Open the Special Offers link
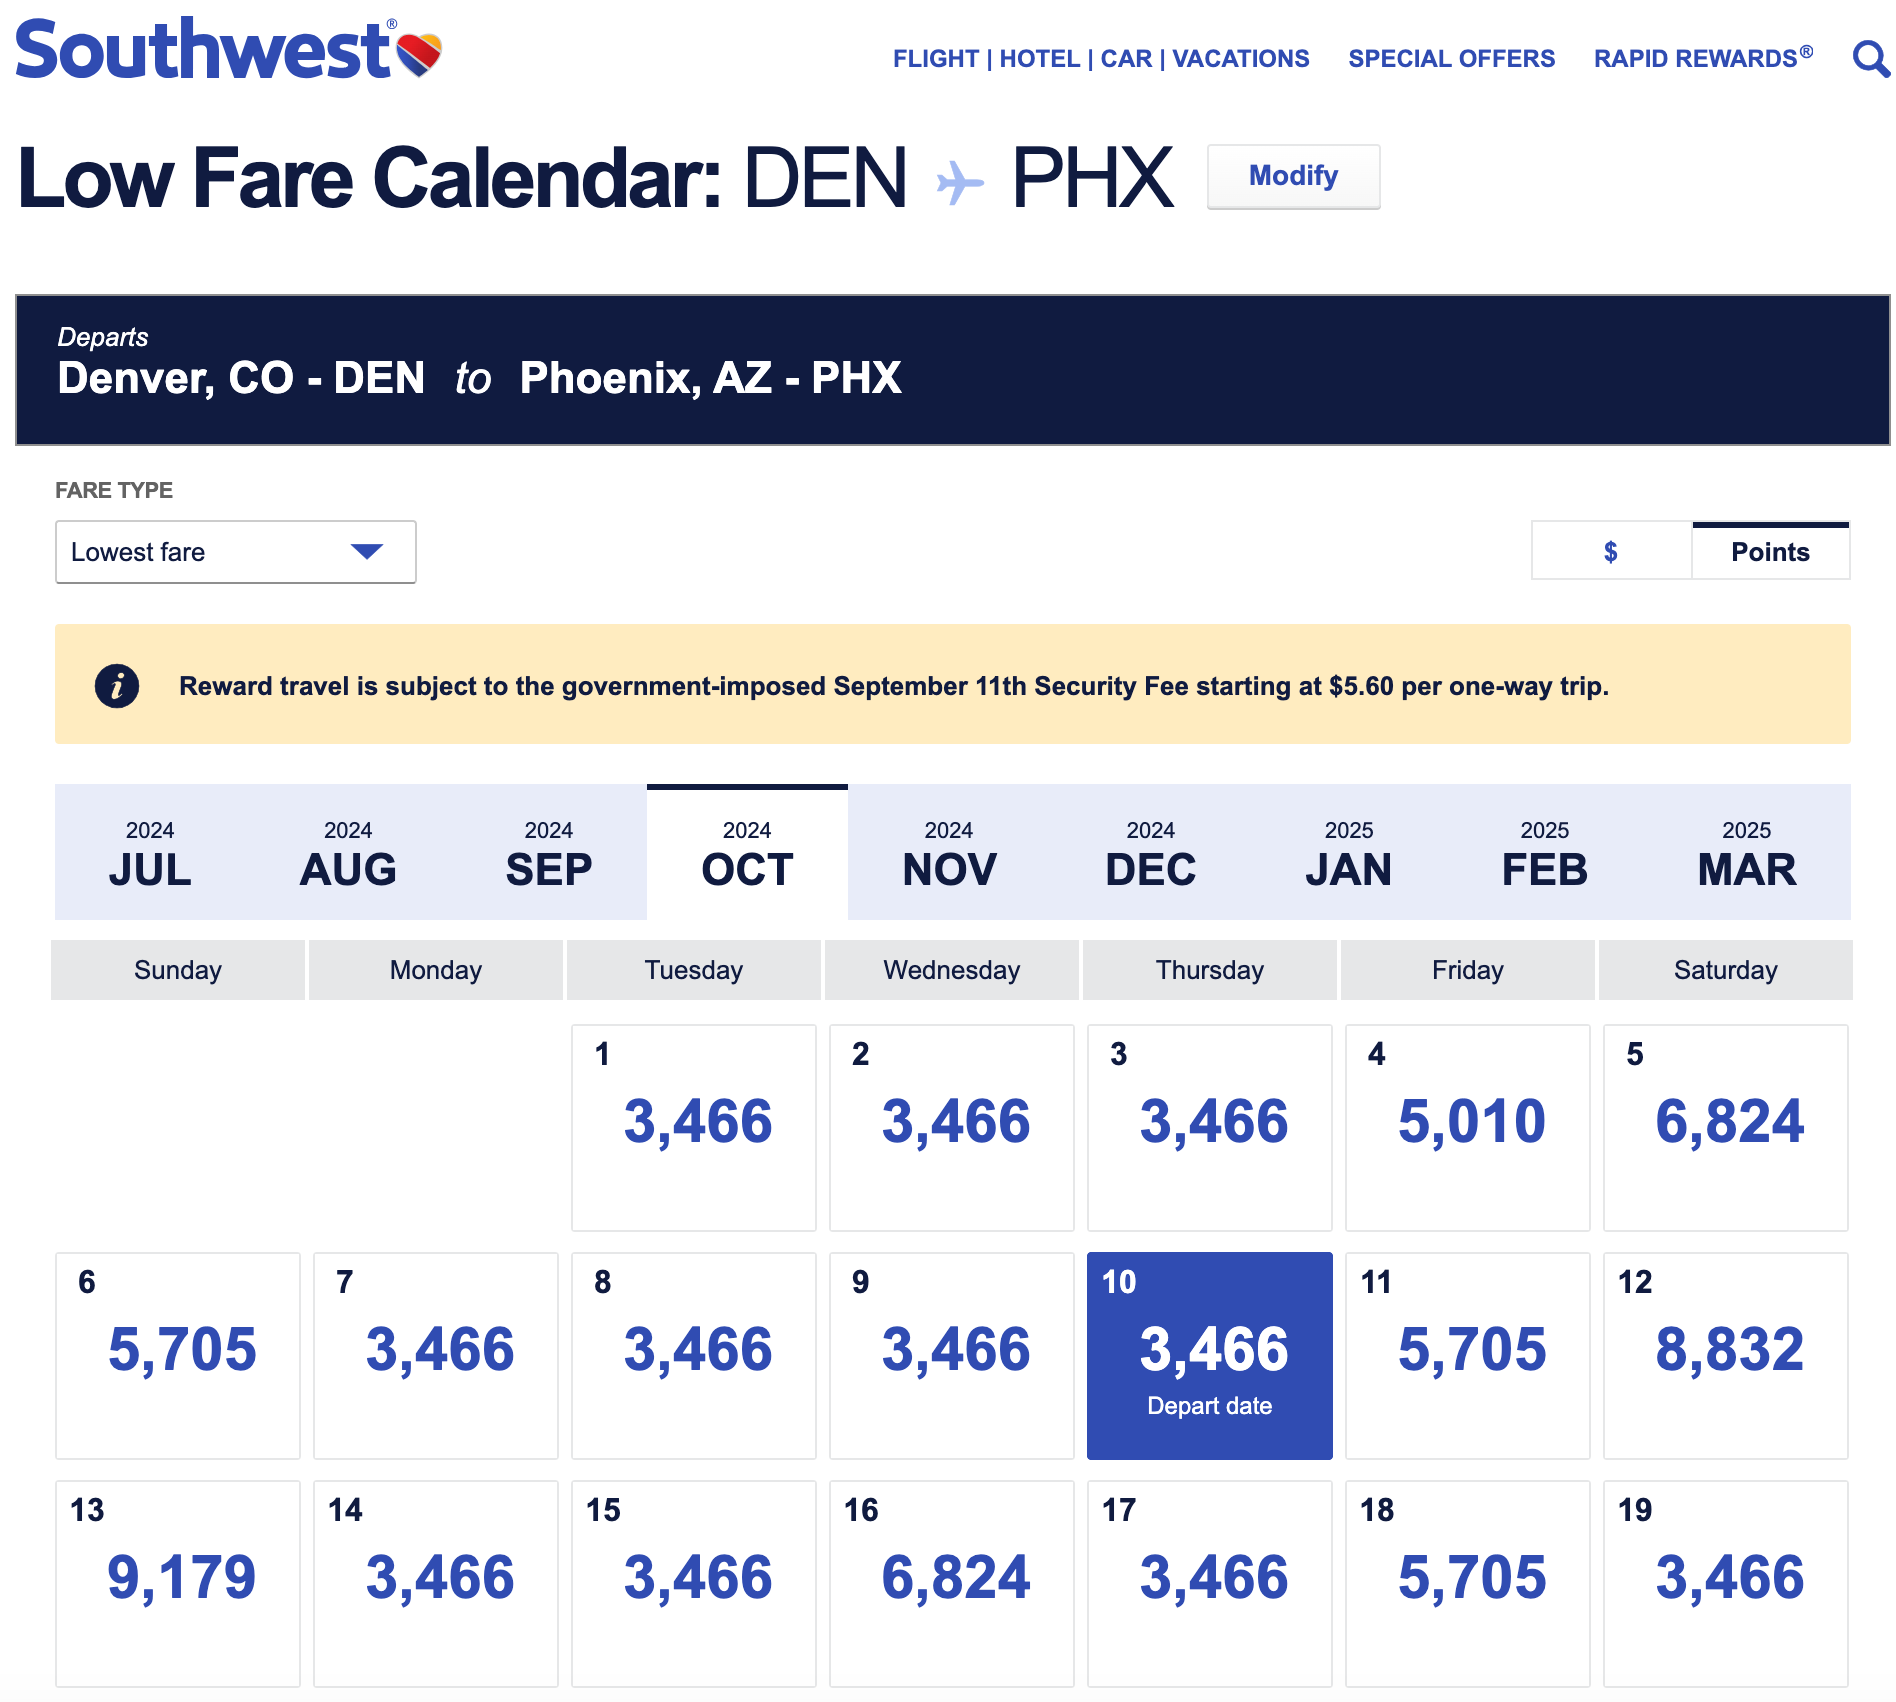The image size is (1896, 1702). click(x=1451, y=59)
